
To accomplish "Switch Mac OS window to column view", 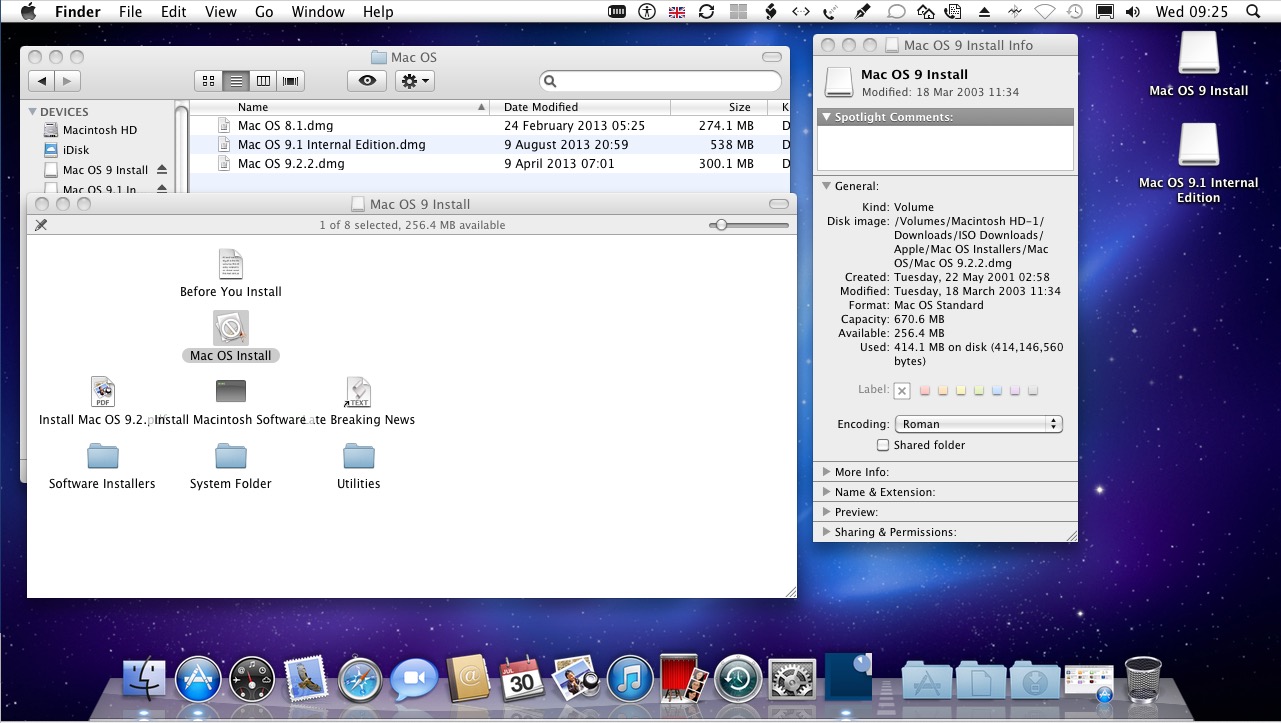I will (263, 81).
